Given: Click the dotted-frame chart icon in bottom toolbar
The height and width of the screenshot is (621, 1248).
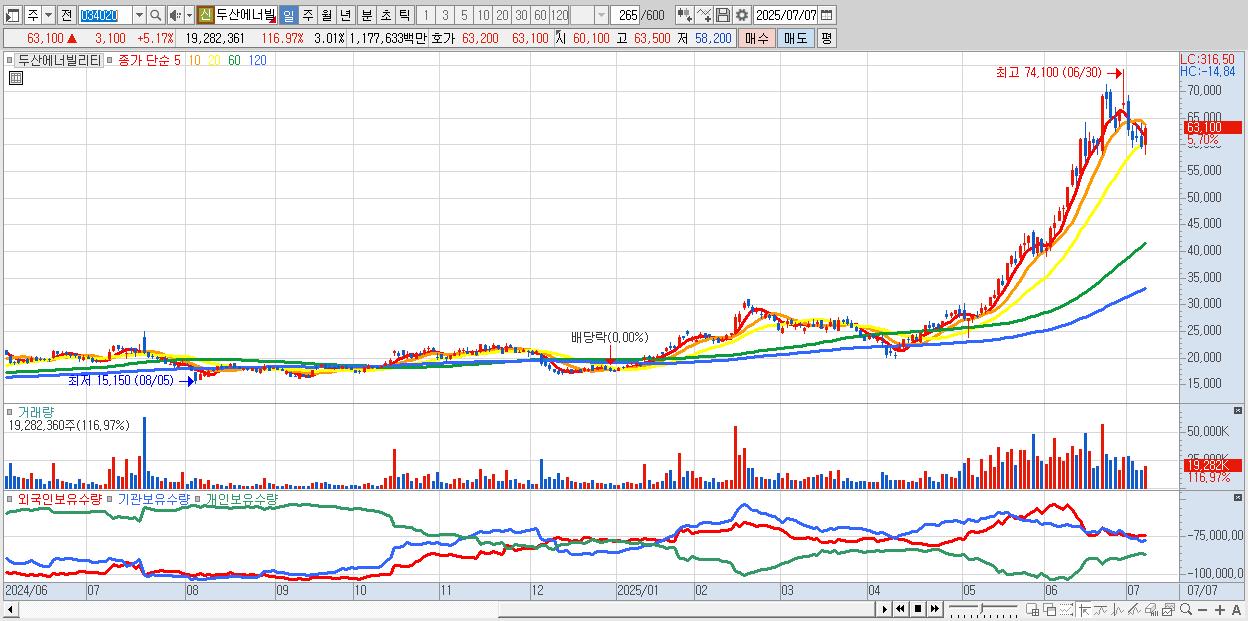Looking at the screenshot, I should (x=1066, y=609).
